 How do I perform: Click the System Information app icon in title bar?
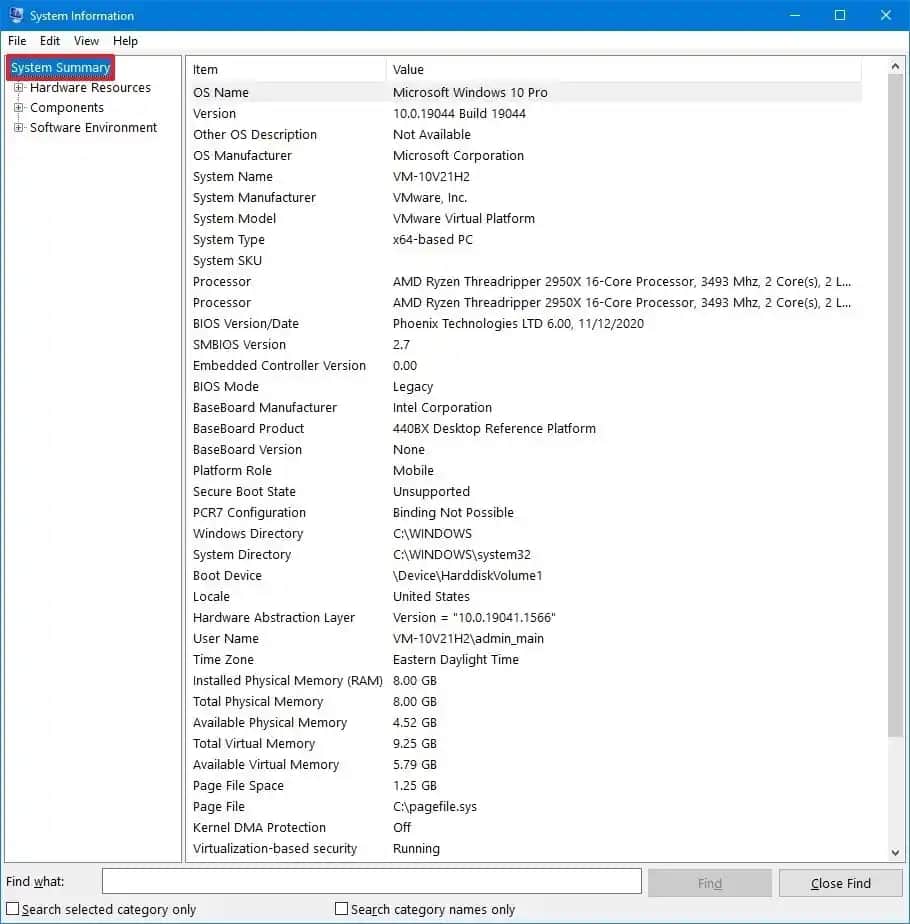coord(15,15)
